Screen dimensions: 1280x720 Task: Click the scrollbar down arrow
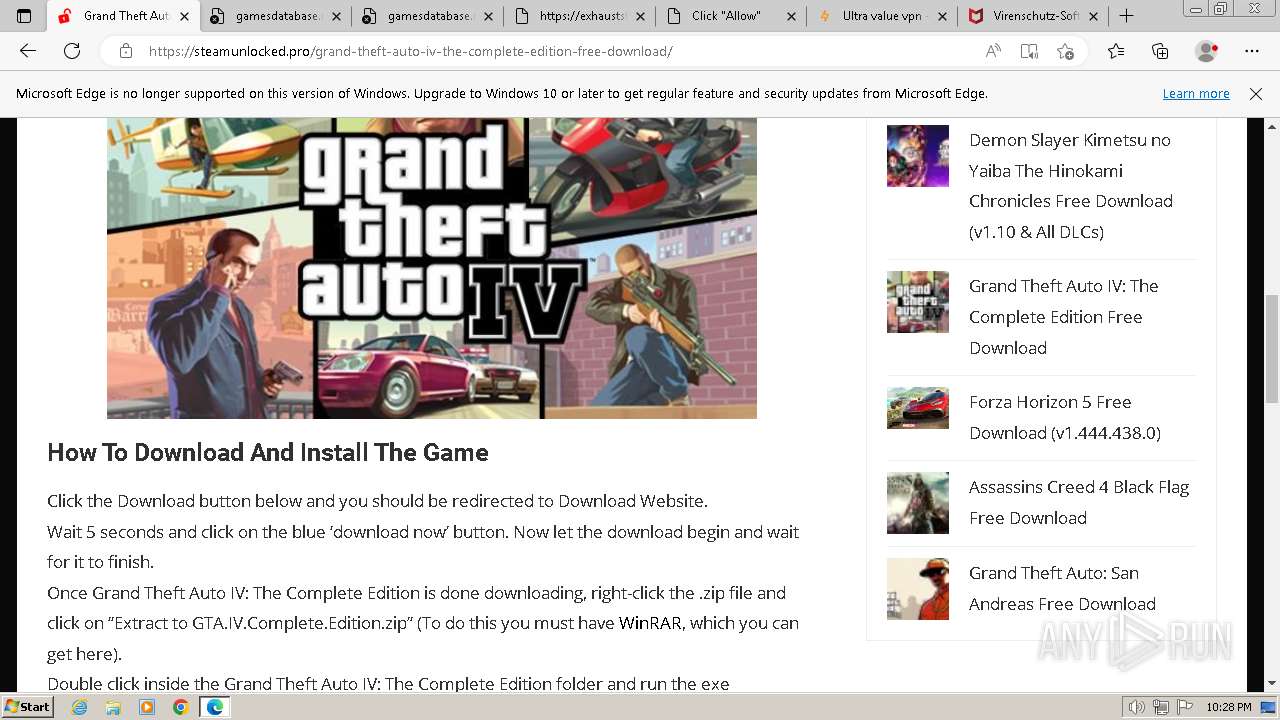1272,684
